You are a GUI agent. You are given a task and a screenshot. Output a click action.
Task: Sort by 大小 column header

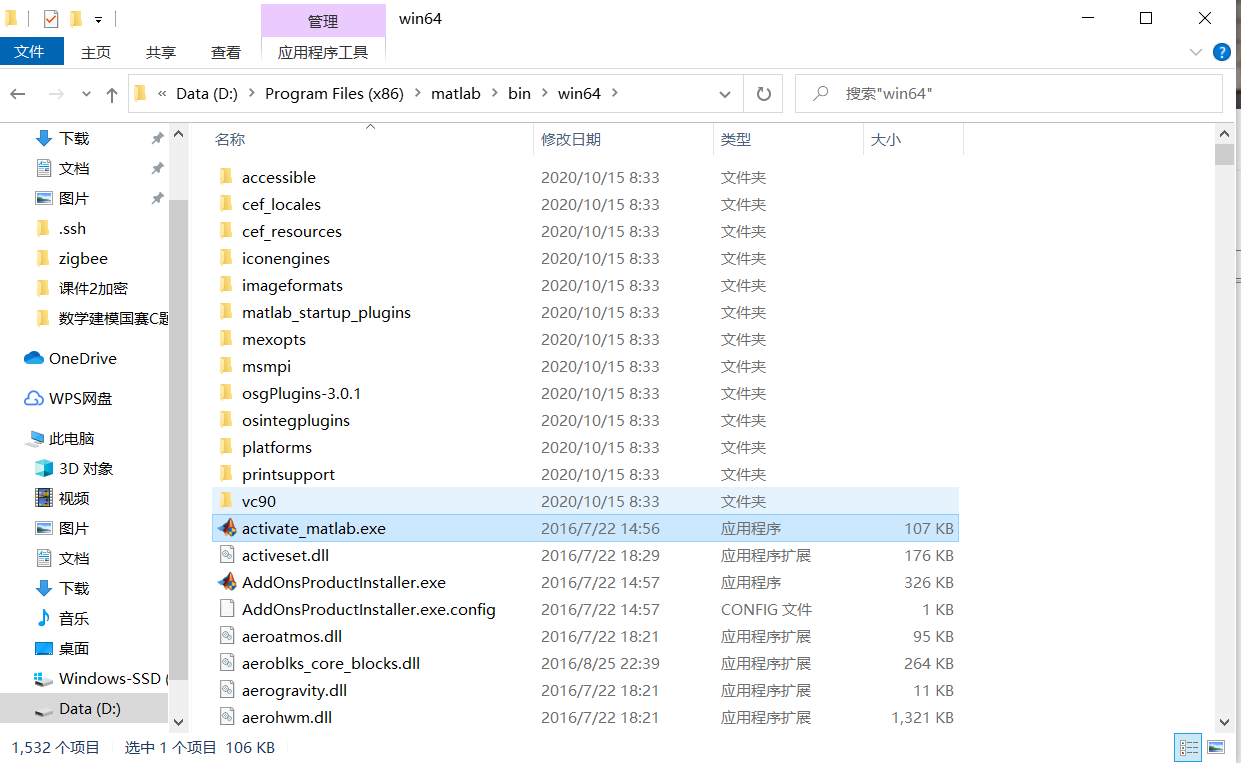tap(886, 140)
